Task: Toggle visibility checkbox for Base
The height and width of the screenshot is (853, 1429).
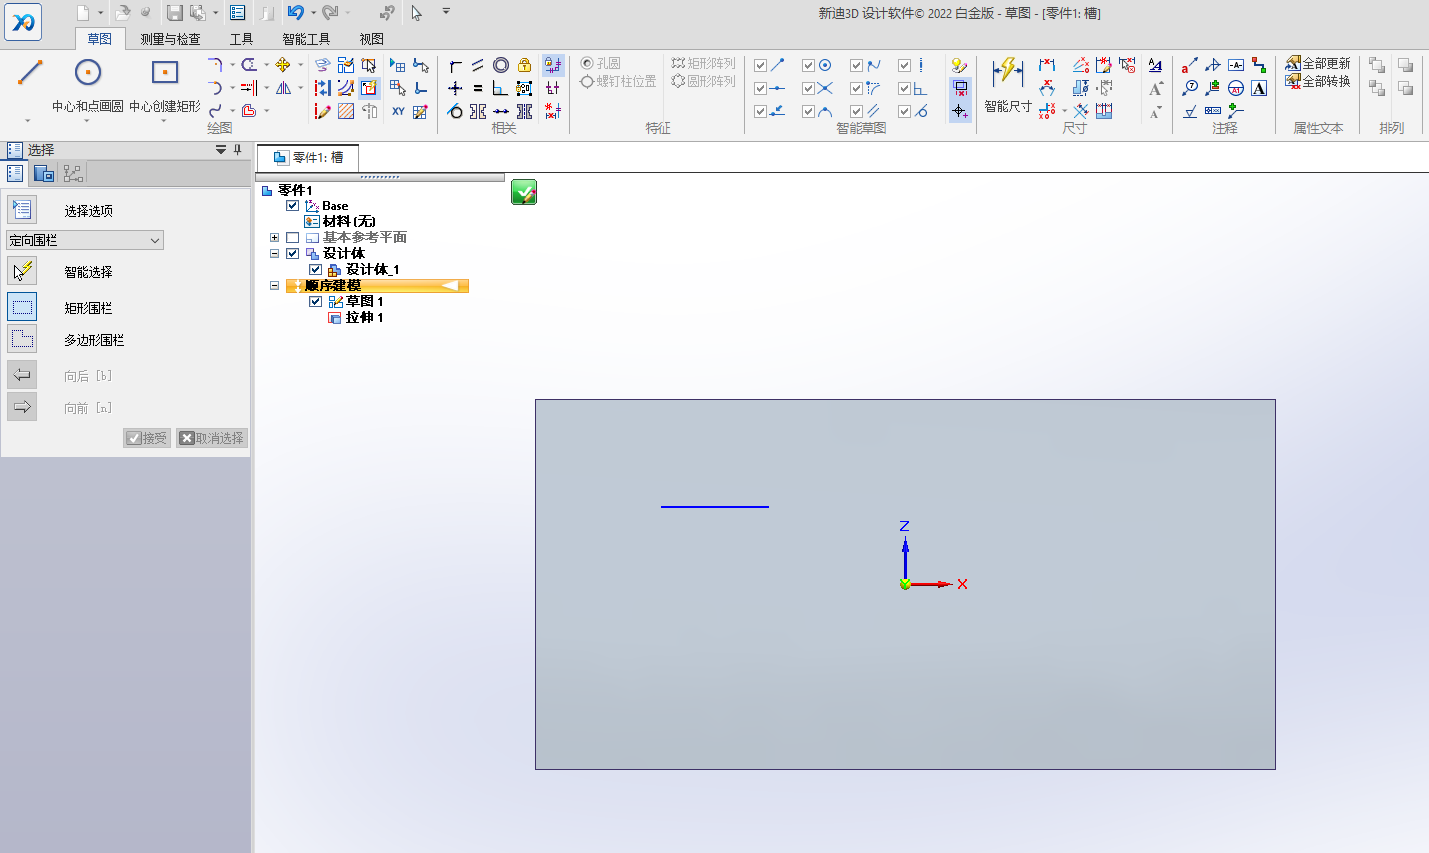Action: [x=293, y=205]
